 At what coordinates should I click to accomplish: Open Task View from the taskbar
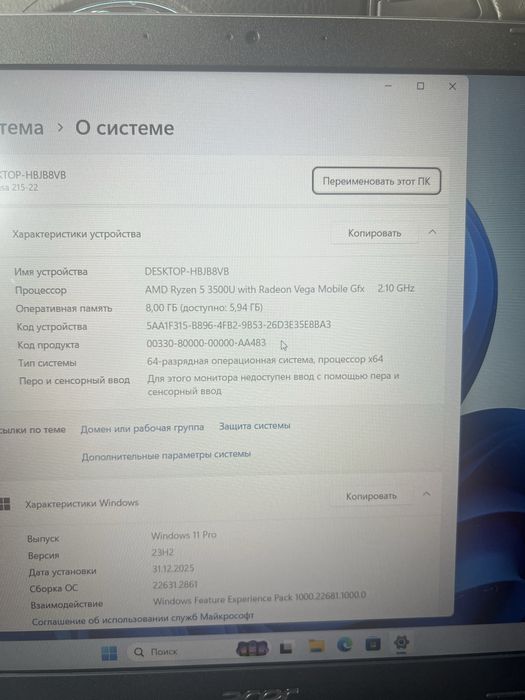(x=286, y=648)
